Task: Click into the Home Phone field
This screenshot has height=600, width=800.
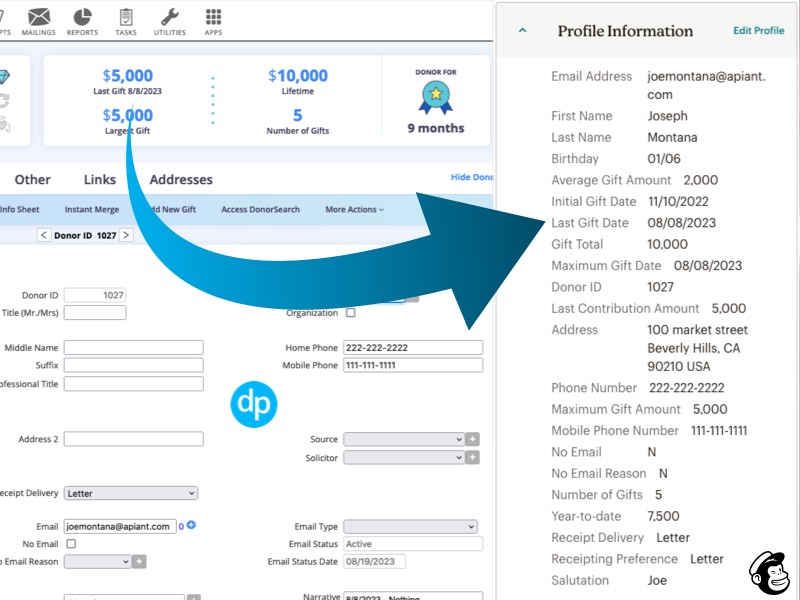Action: point(412,348)
